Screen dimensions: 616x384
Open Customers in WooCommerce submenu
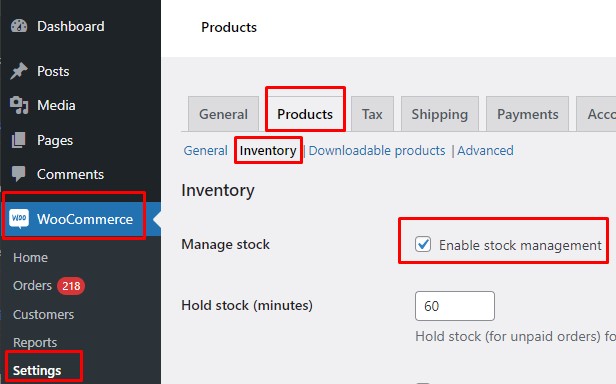(x=43, y=314)
